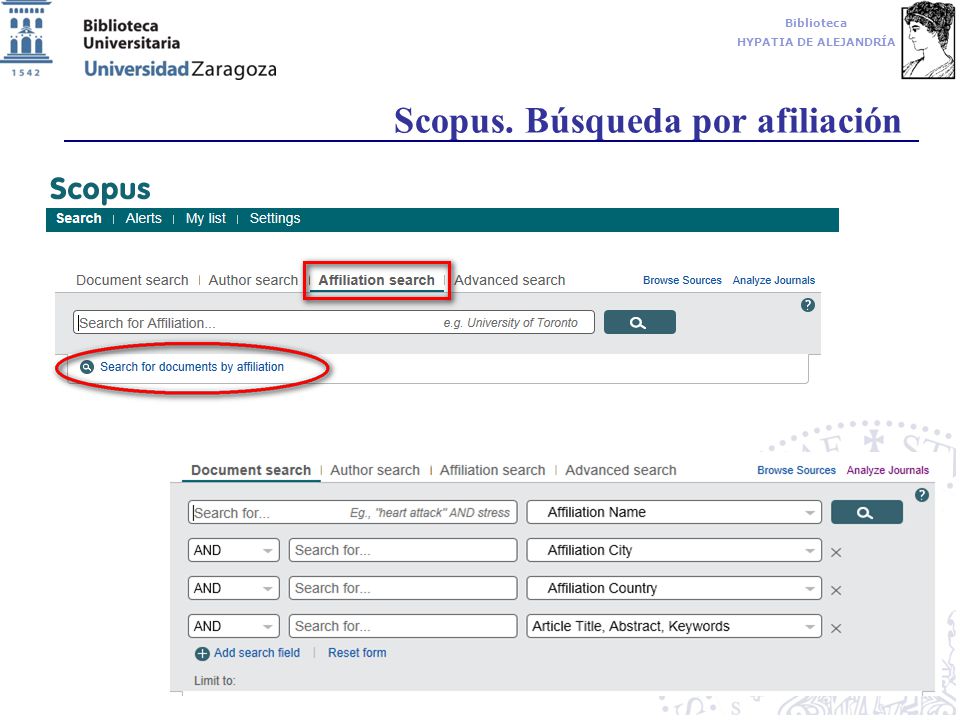Click the Search for documents by affiliation link

coord(192,367)
